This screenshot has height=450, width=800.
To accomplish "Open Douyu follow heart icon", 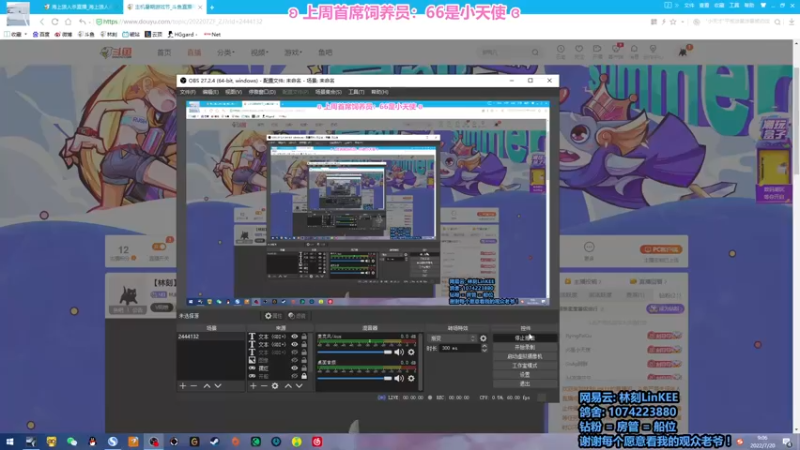I will coord(579,51).
